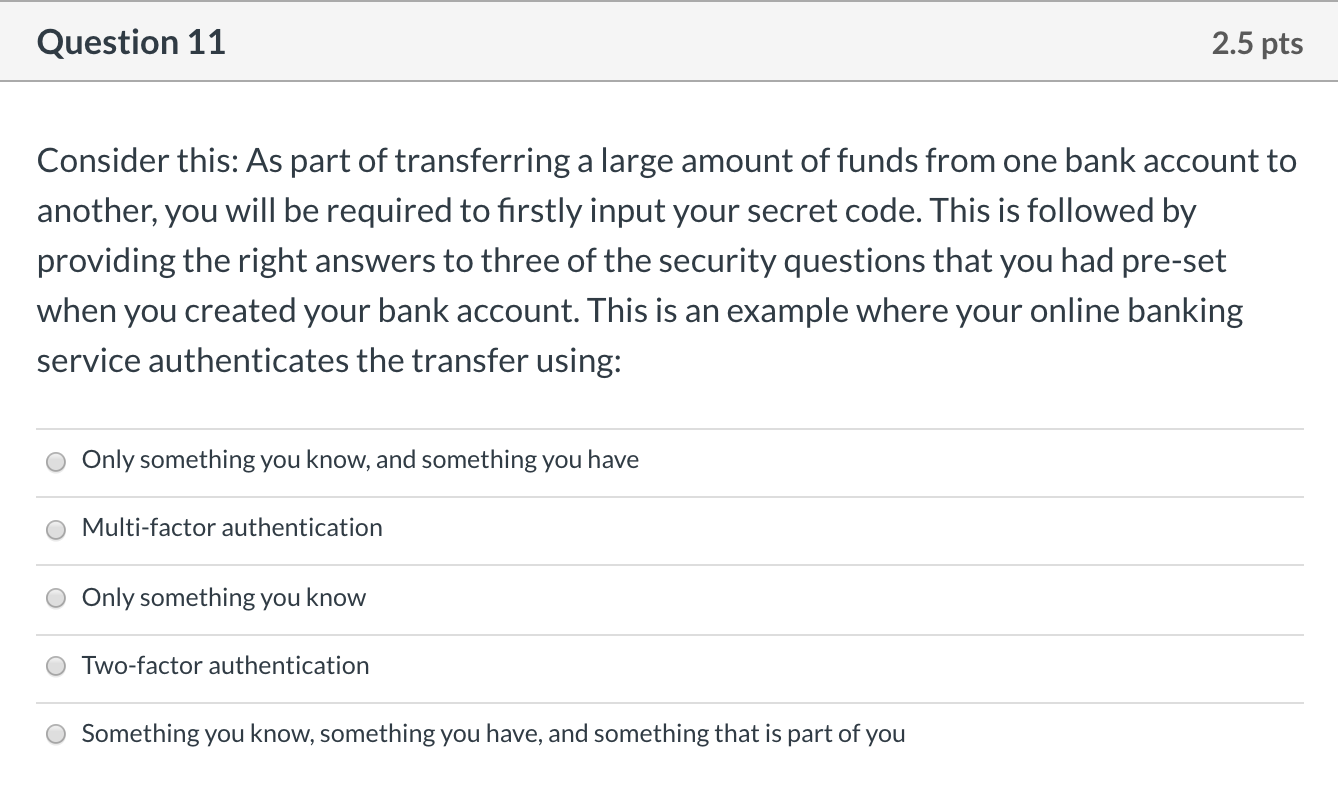Click the text 'Multi-factor authentication'
The image size is (1338, 802).
pyautogui.click(x=231, y=528)
